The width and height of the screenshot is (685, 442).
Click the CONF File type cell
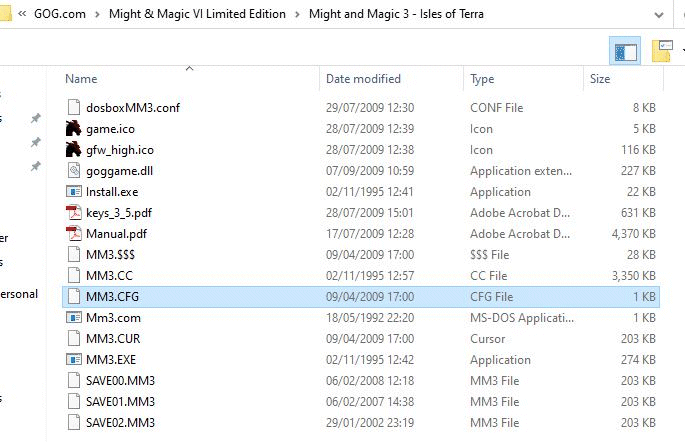pos(497,107)
